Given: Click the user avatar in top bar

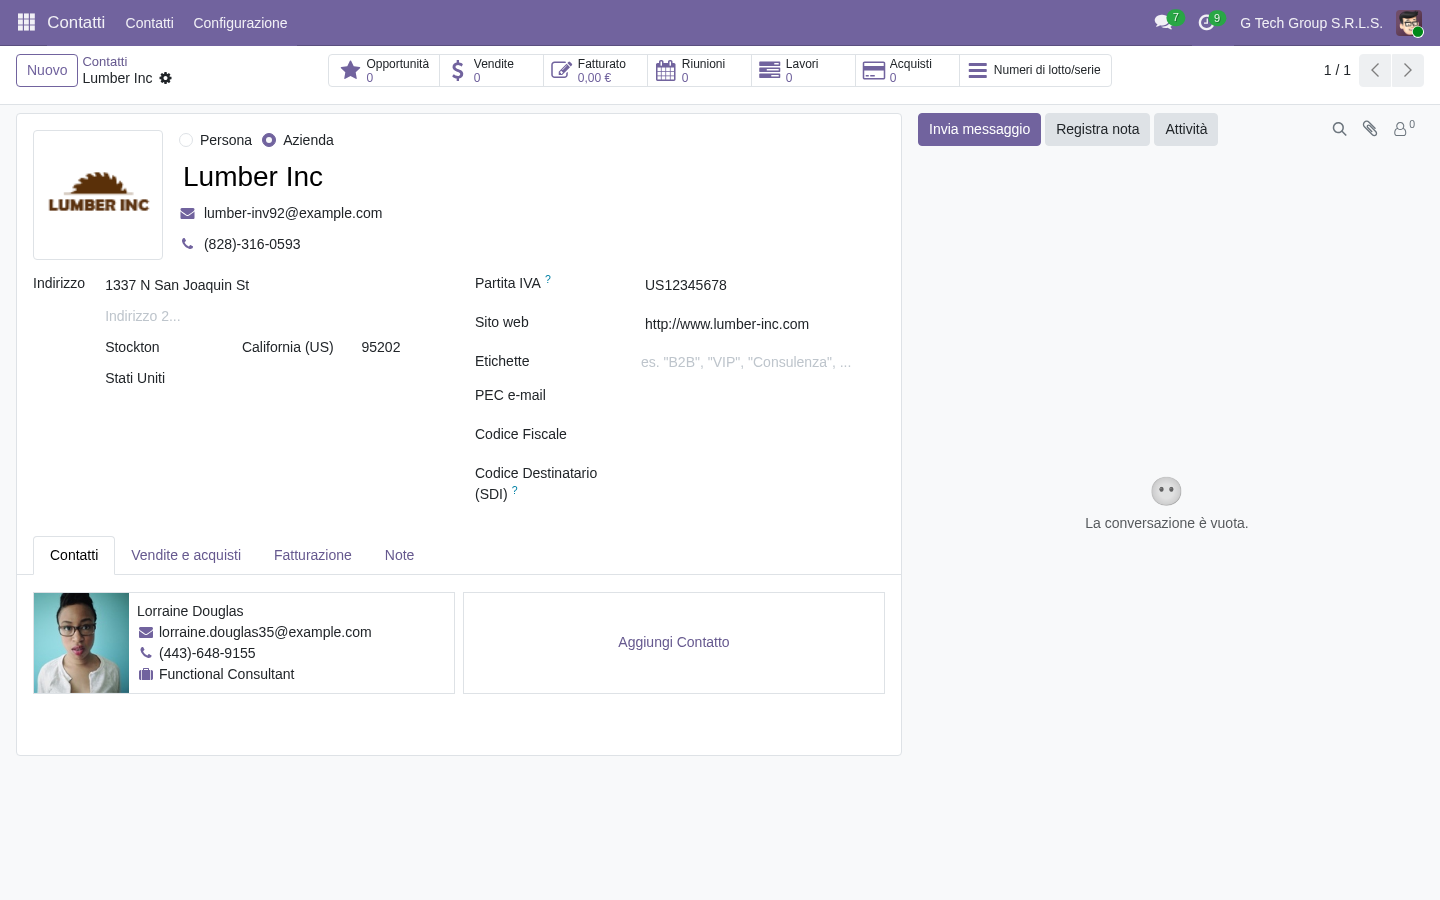Looking at the screenshot, I should click(1409, 22).
